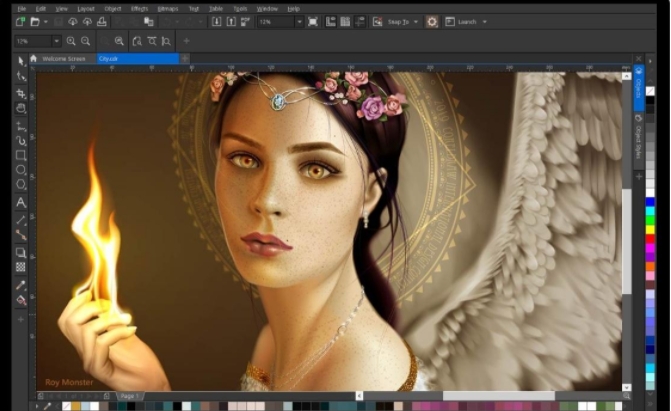Pick the red swatch in color palette
The height and width of the screenshot is (411, 671).
coord(650,238)
